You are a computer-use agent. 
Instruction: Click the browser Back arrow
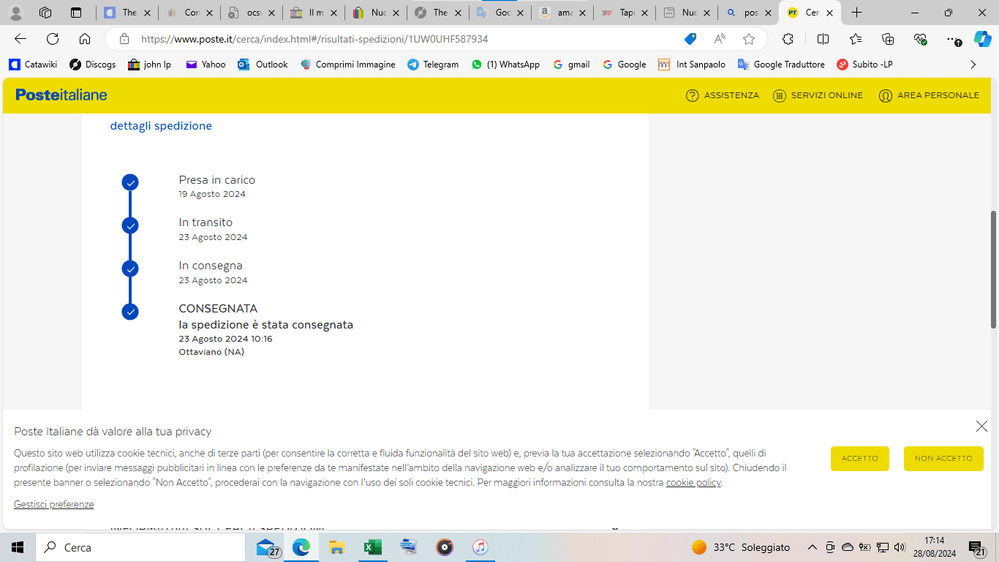click(x=20, y=39)
